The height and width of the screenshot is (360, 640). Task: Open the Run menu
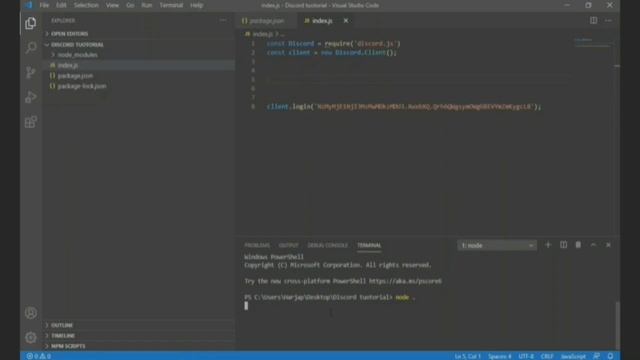[147, 5]
